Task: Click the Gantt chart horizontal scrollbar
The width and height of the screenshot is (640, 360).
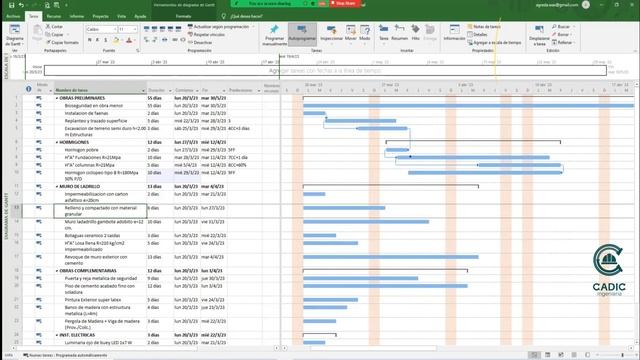Action: pyautogui.click(x=373, y=348)
